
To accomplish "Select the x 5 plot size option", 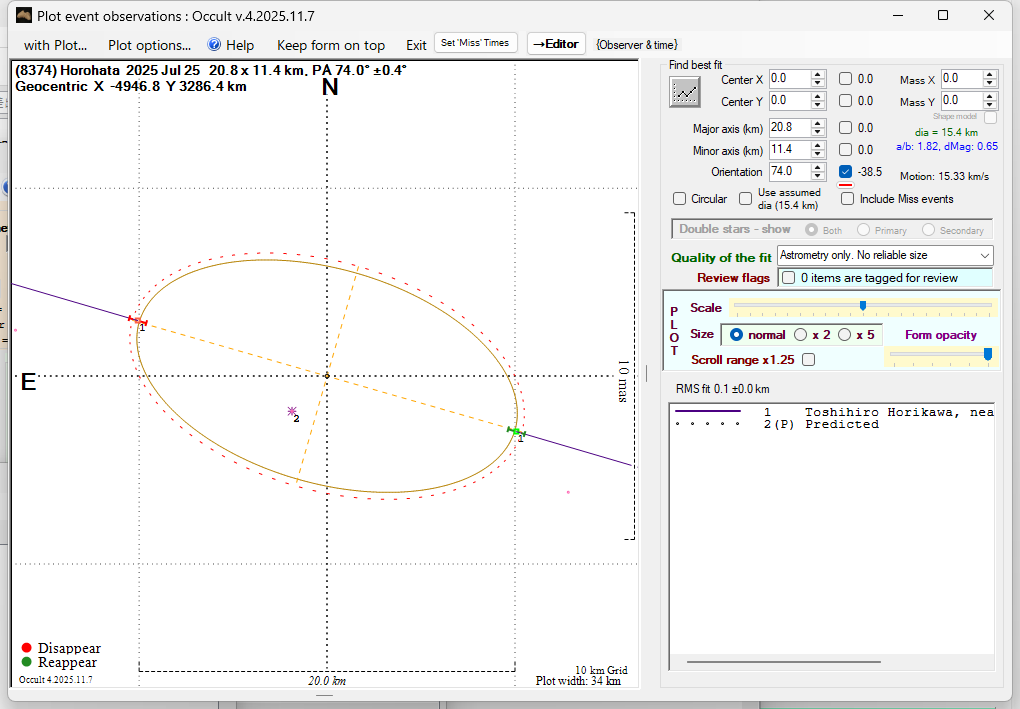I will point(845,335).
